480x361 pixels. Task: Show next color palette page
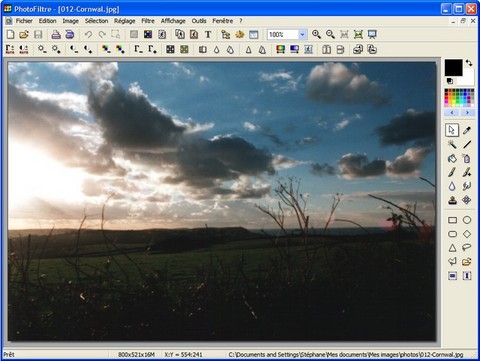click(467, 113)
